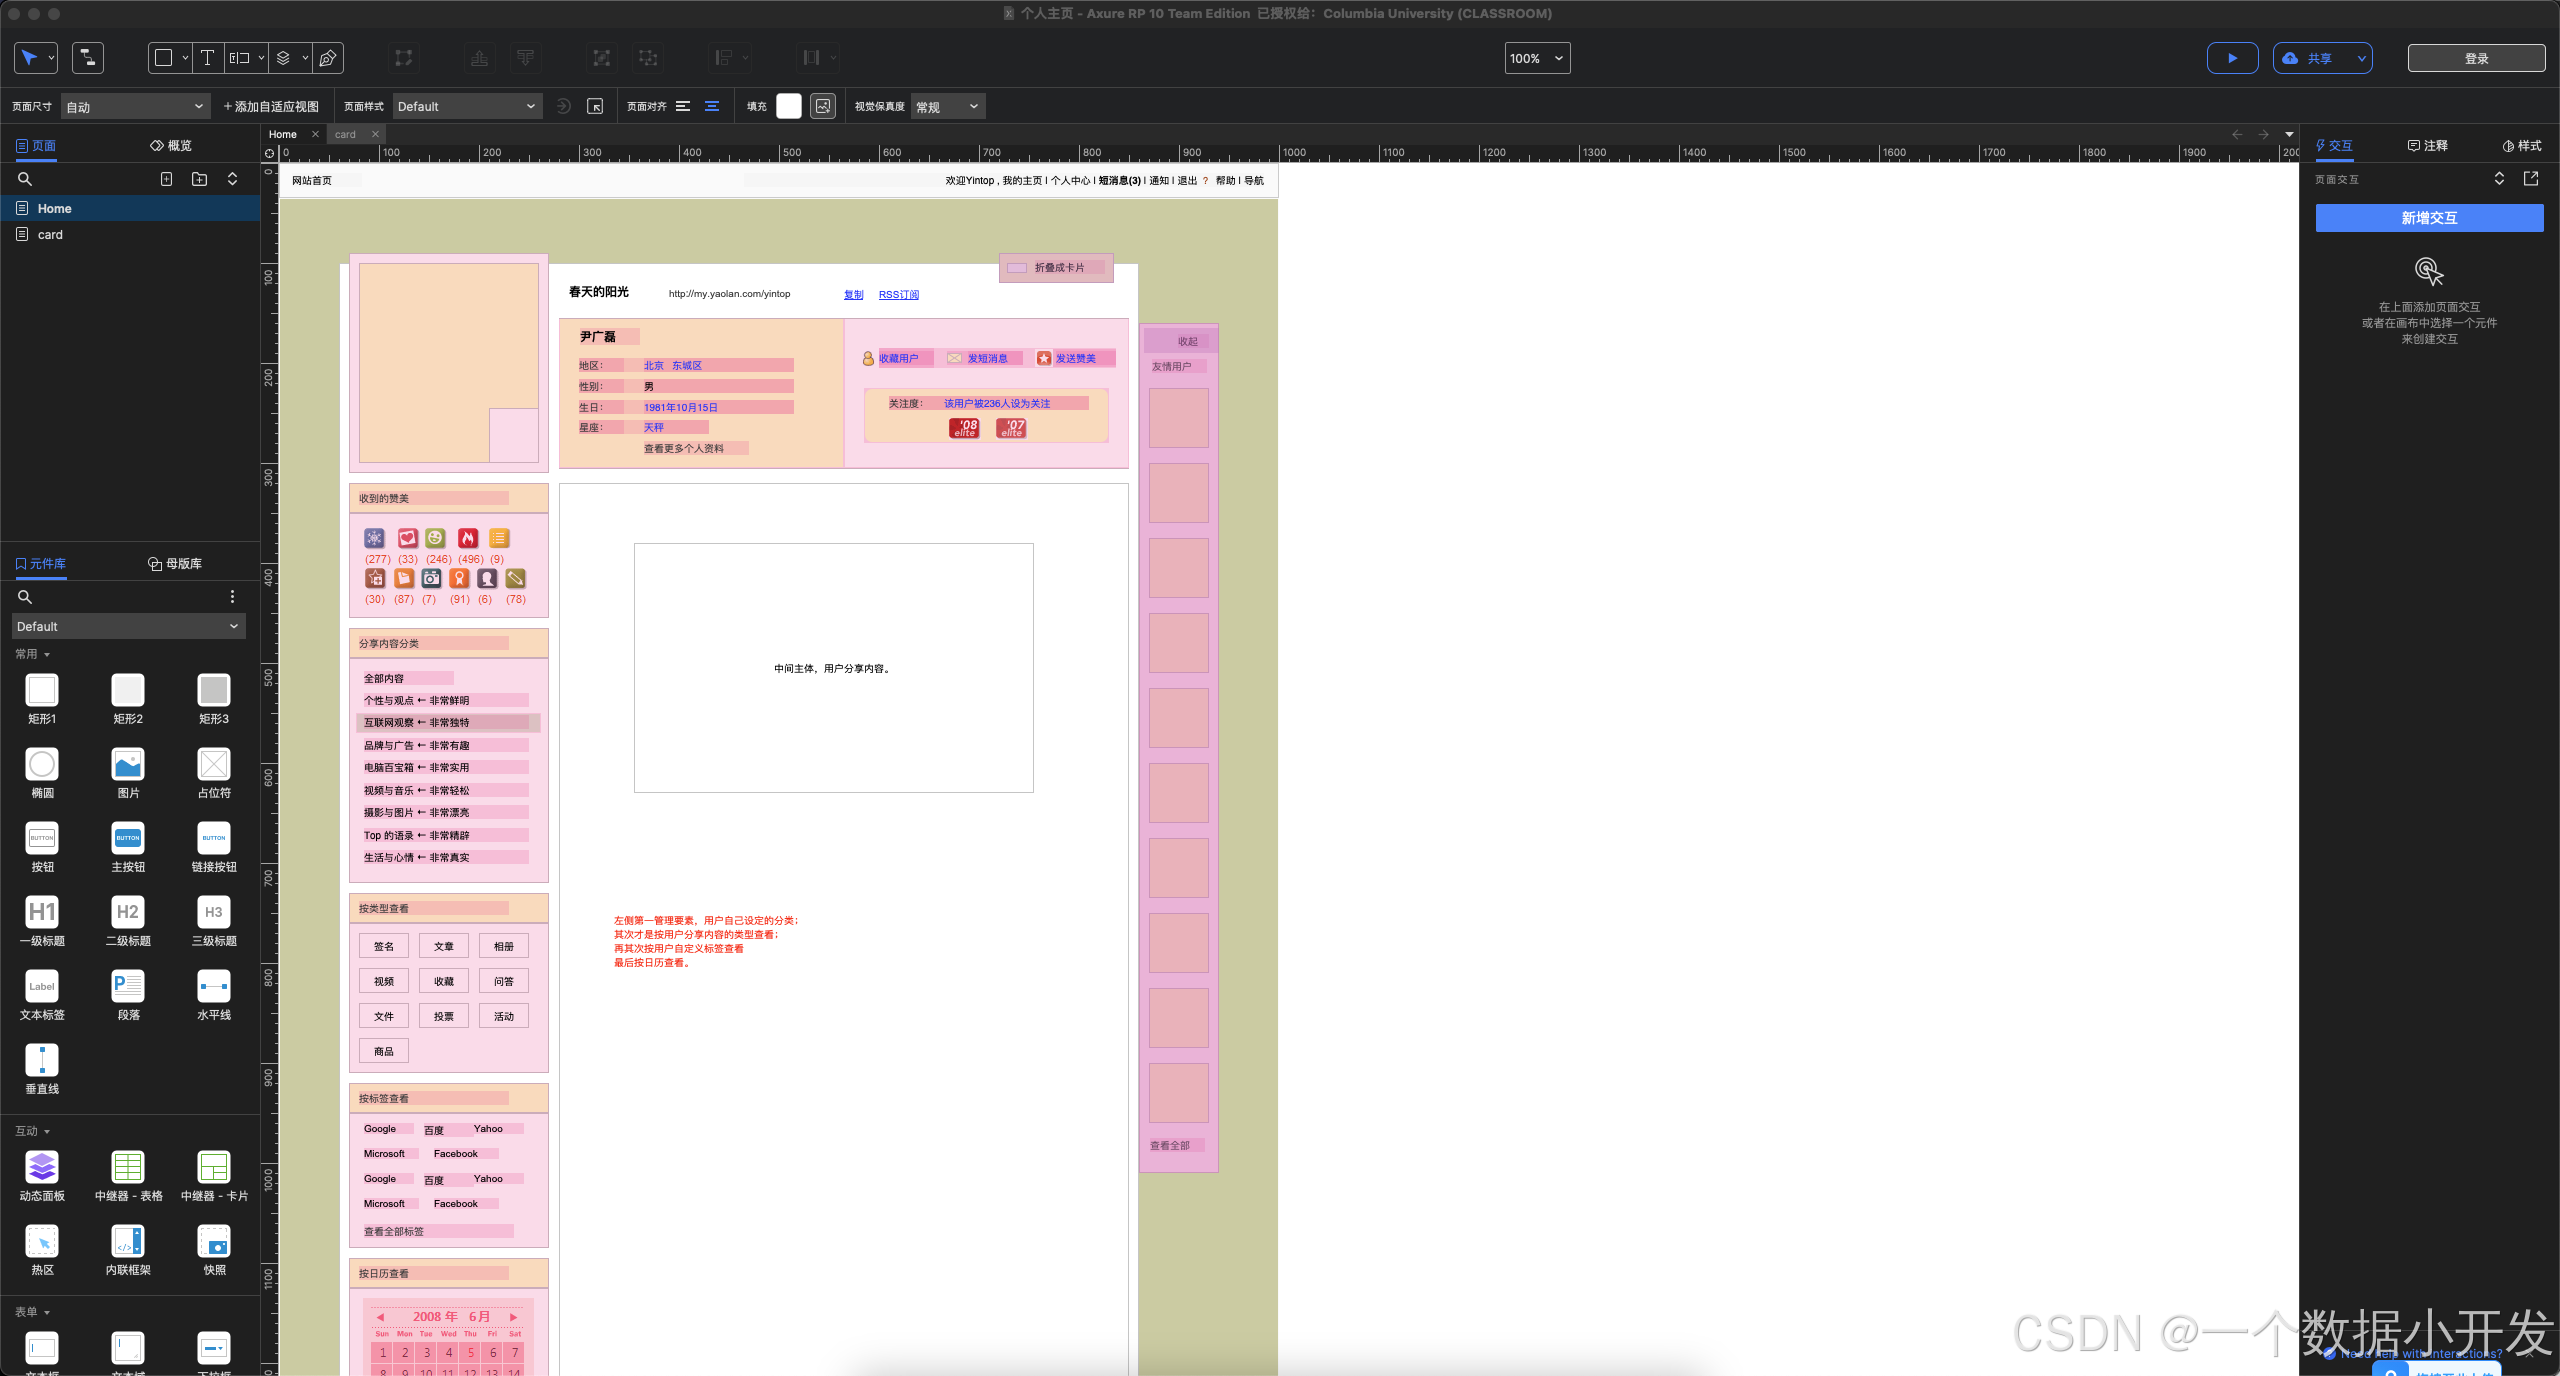This screenshot has width=2560, height=1376.
Task: Click the fill image icon
Action: [823, 106]
